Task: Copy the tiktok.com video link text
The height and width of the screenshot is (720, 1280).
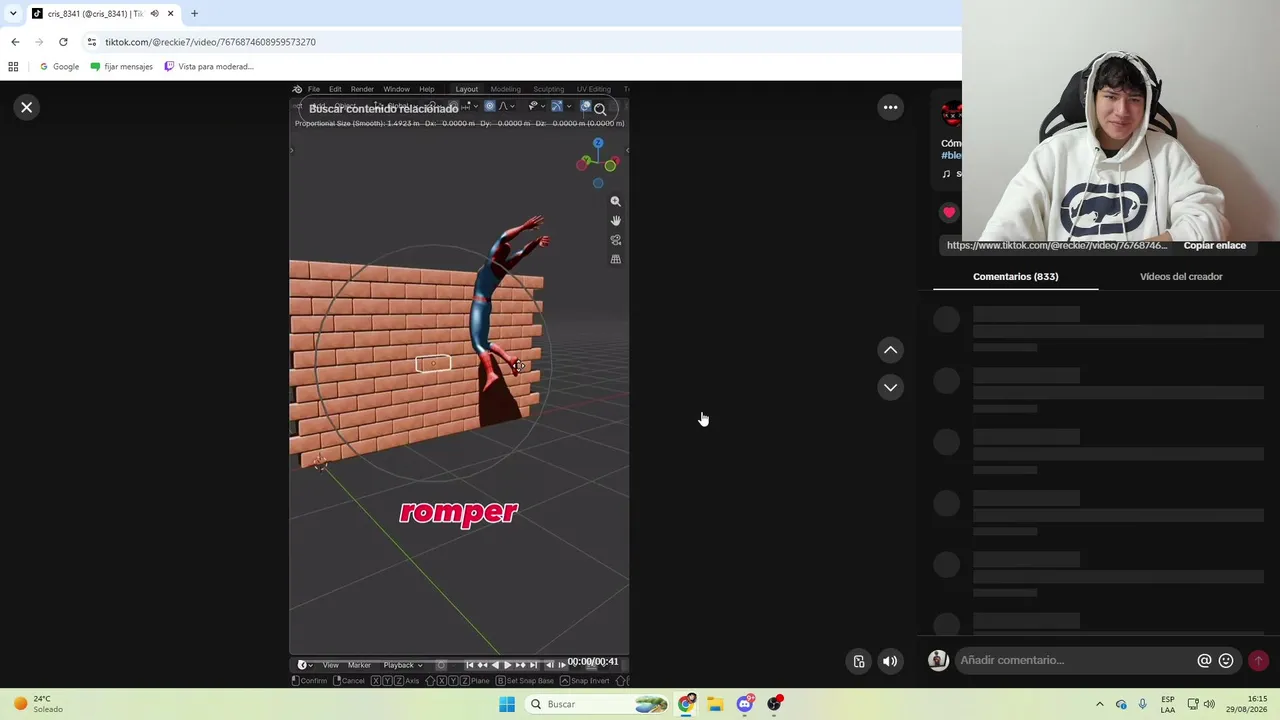Action: tap(1057, 245)
